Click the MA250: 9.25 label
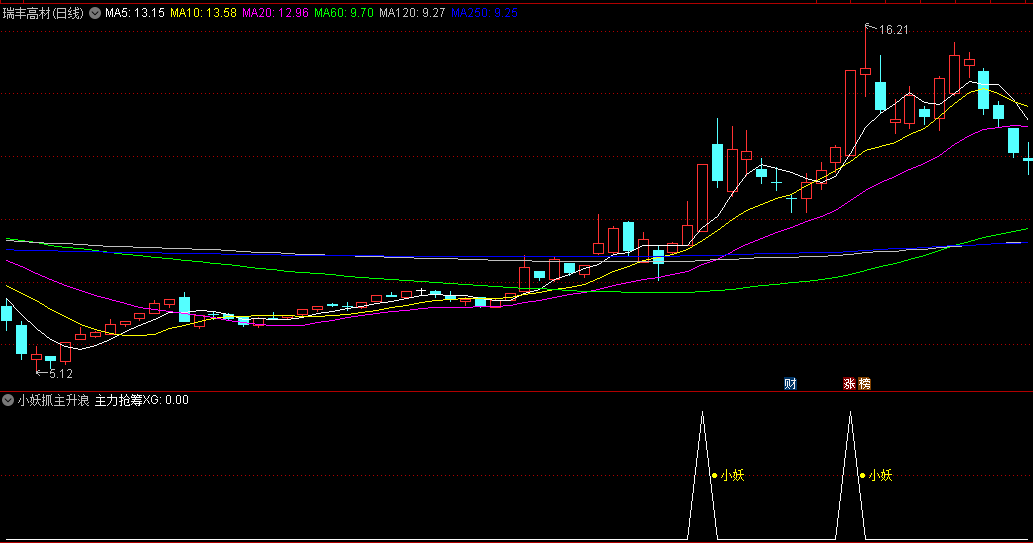1033x543 pixels. click(x=484, y=13)
